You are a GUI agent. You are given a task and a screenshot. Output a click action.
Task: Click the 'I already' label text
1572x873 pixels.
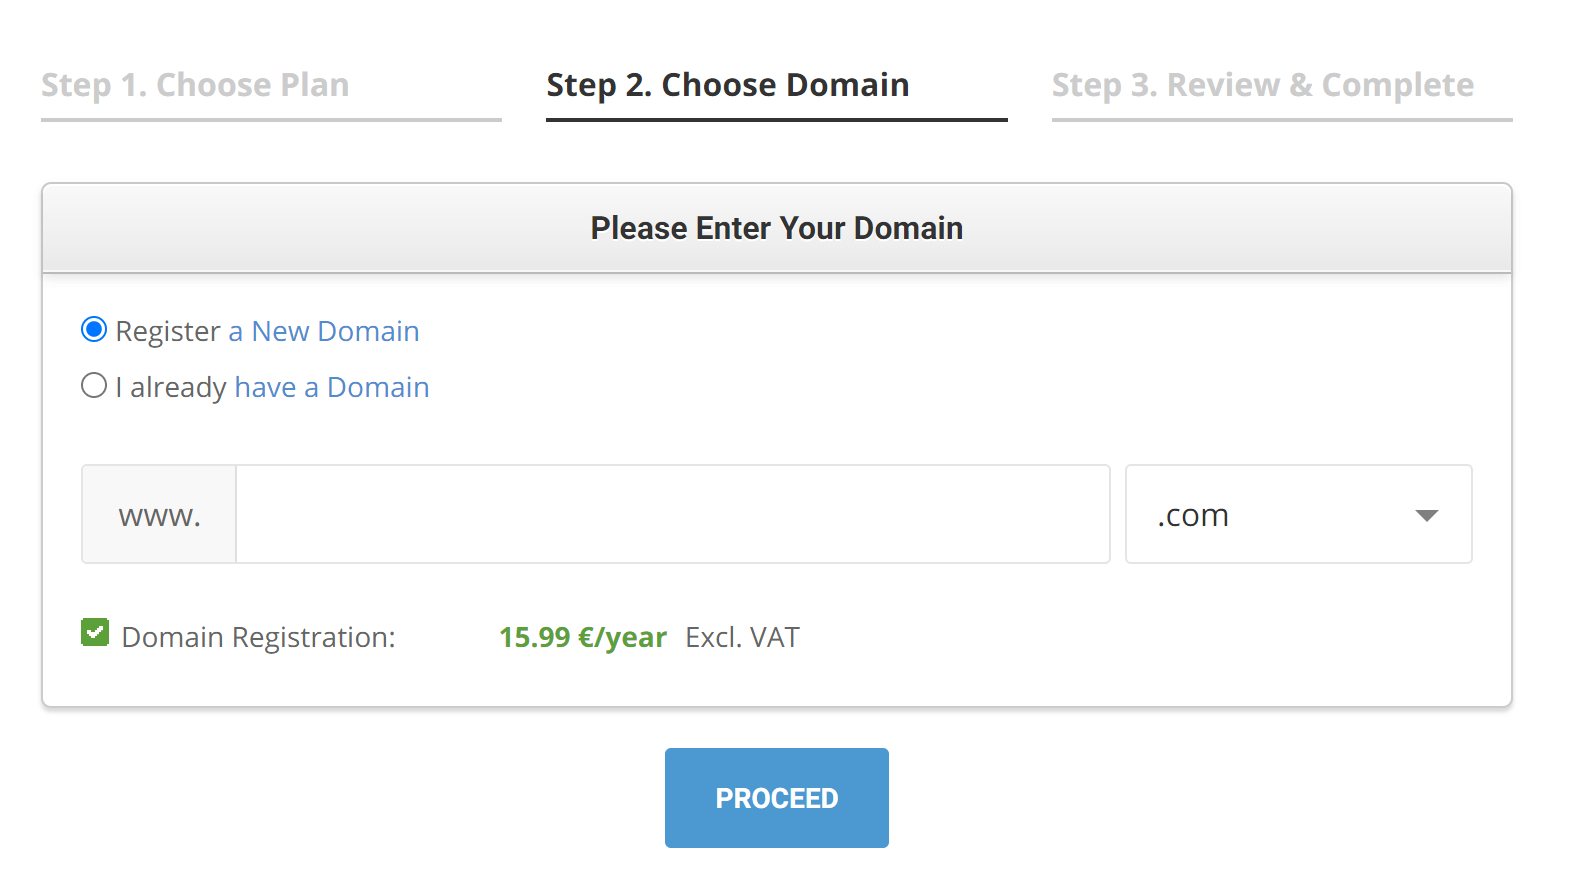tap(171, 387)
